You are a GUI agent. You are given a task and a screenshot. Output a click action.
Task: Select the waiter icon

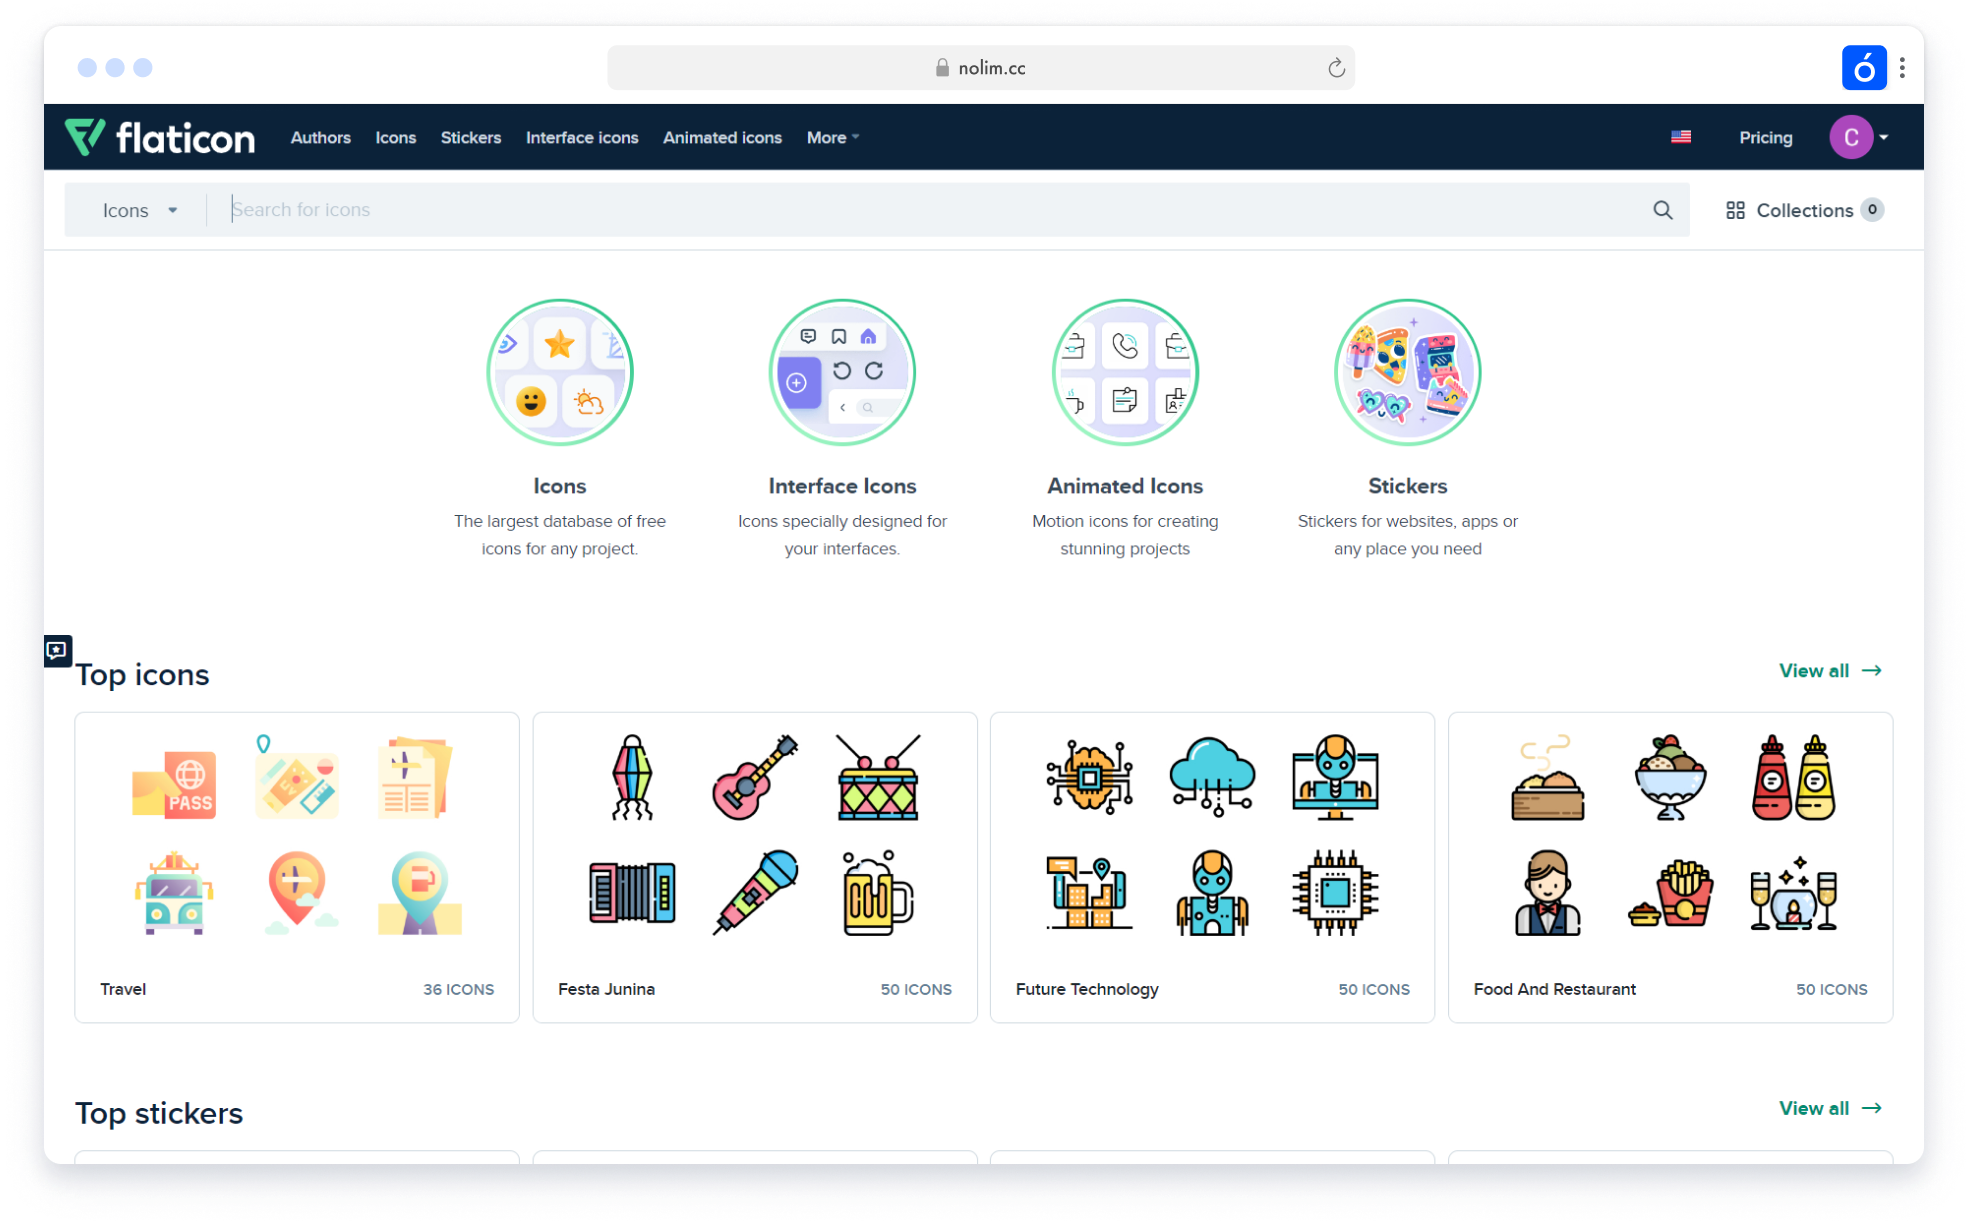[x=1547, y=893]
